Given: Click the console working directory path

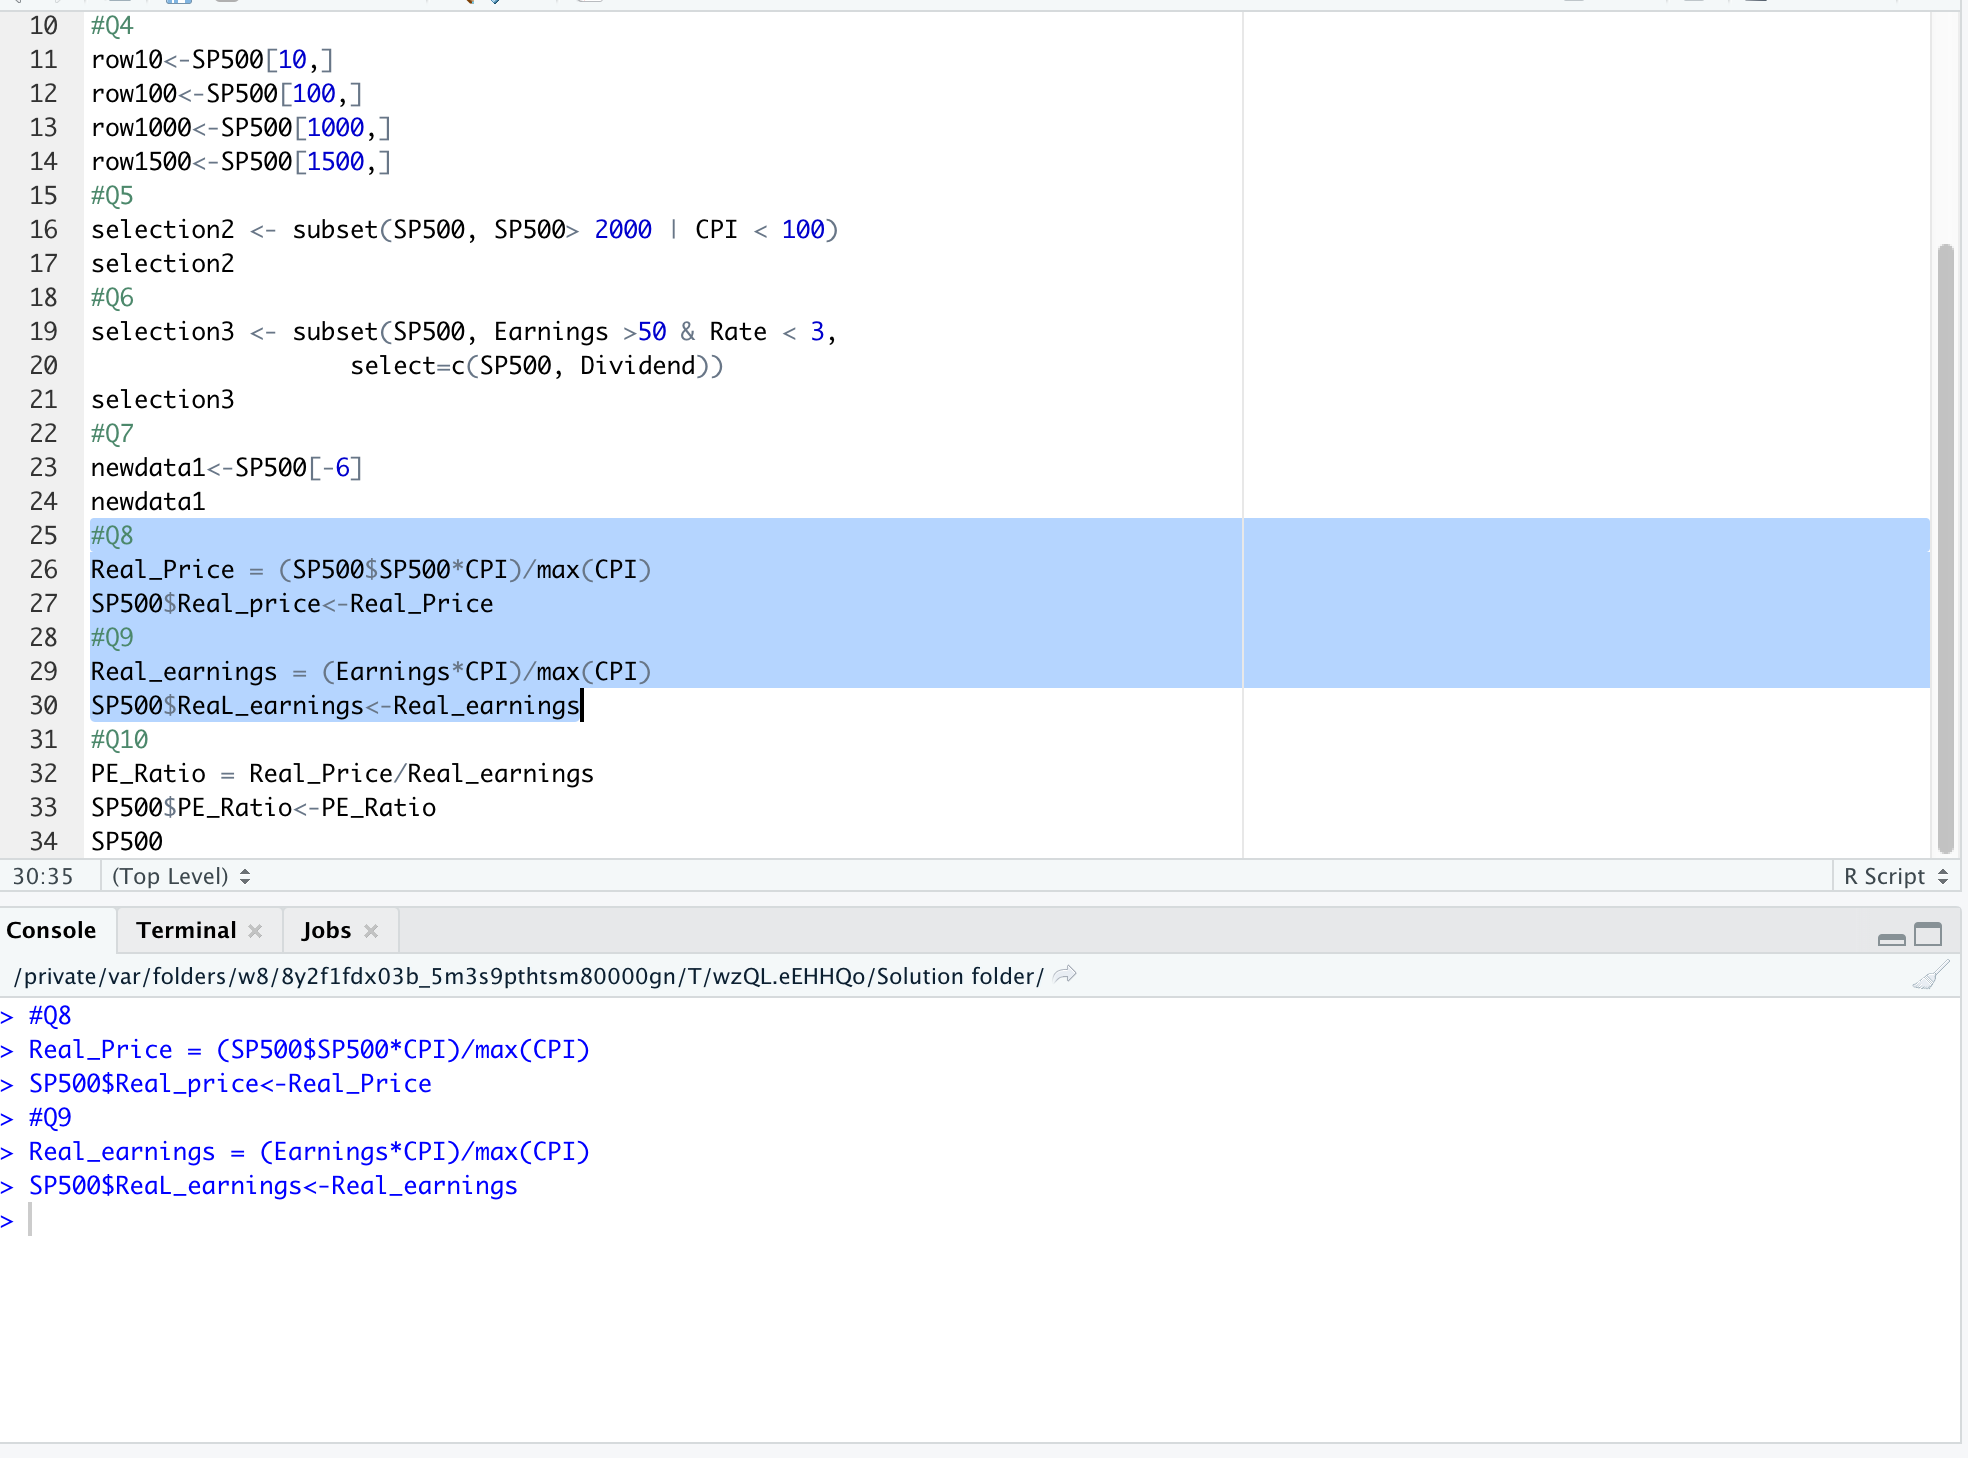Looking at the screenshot, I should coord(528,976).
